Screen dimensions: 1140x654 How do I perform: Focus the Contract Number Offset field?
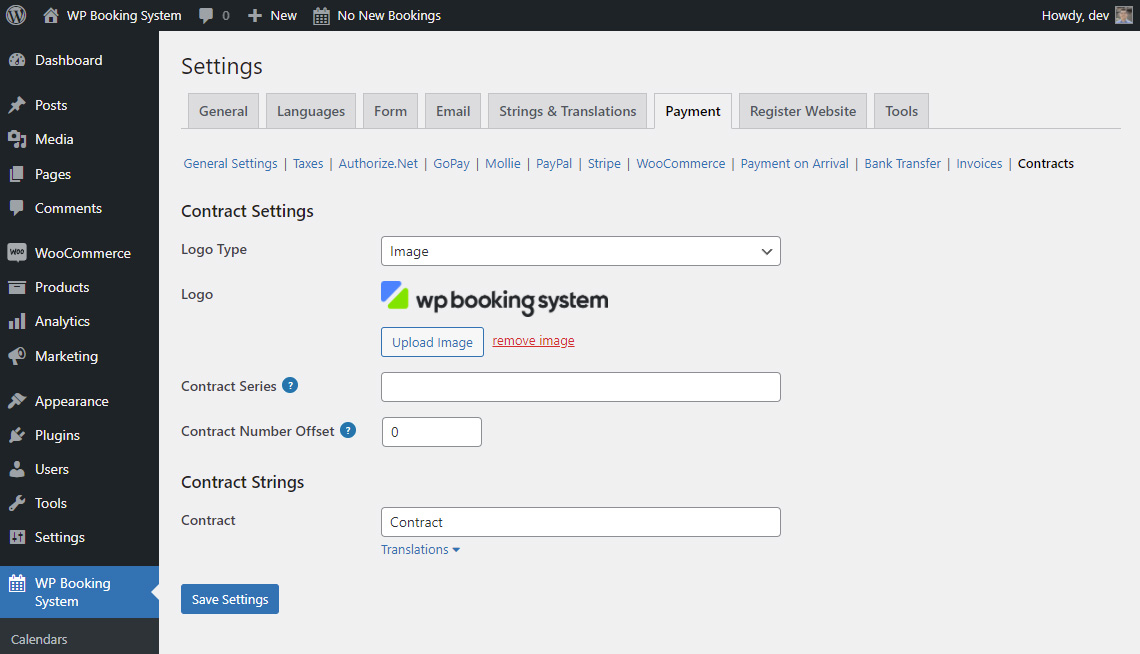point(432,432)
